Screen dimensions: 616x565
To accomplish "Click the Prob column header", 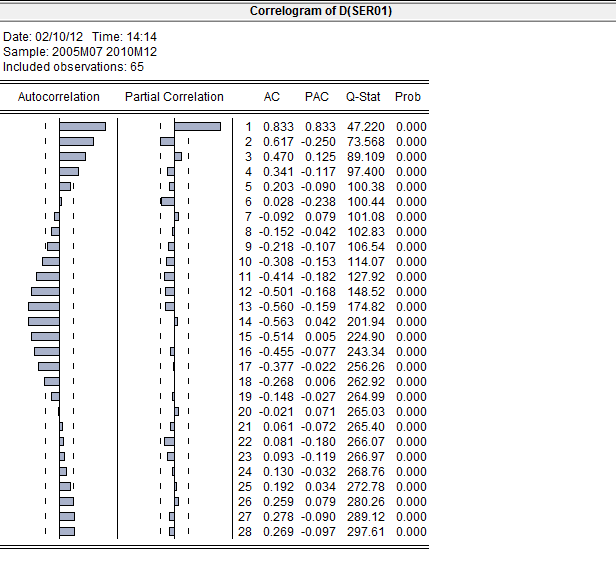I will (408, 97).
